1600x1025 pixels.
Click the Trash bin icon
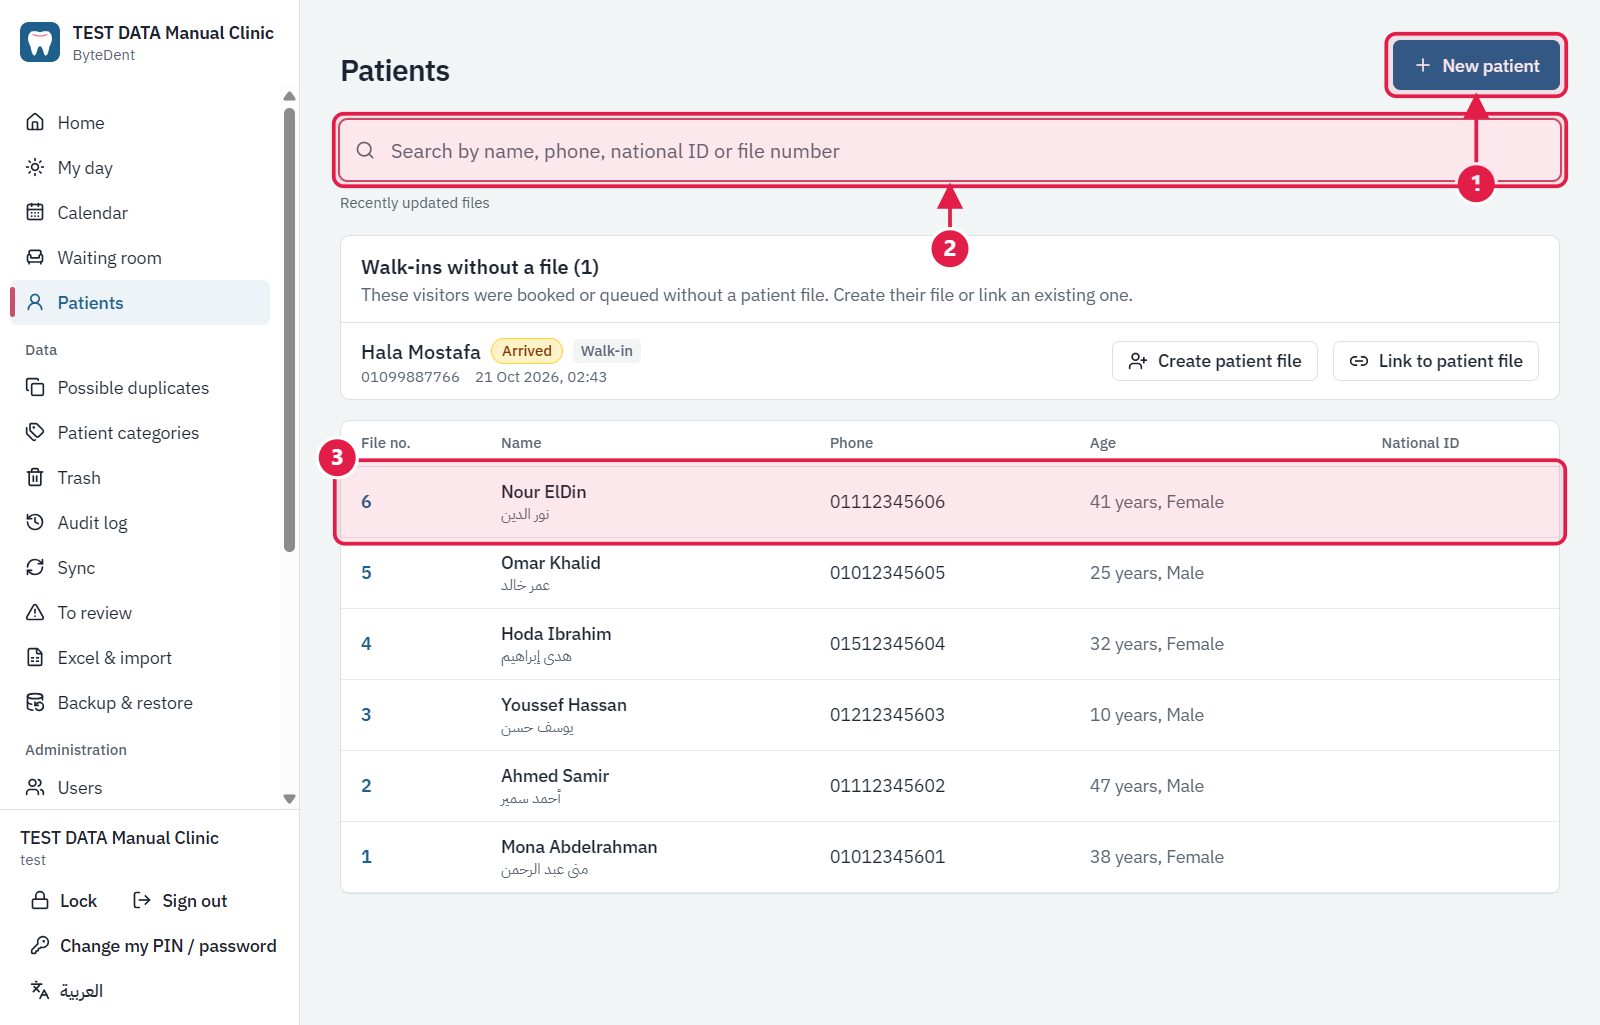35,477
